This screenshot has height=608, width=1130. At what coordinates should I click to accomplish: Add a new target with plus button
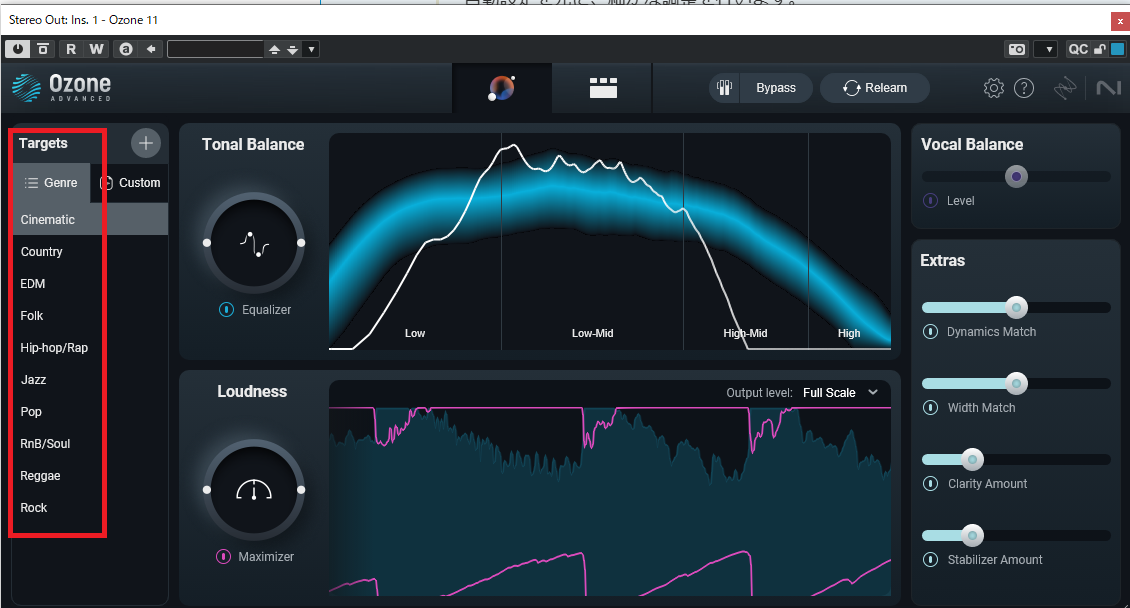[x=146, y=143]
